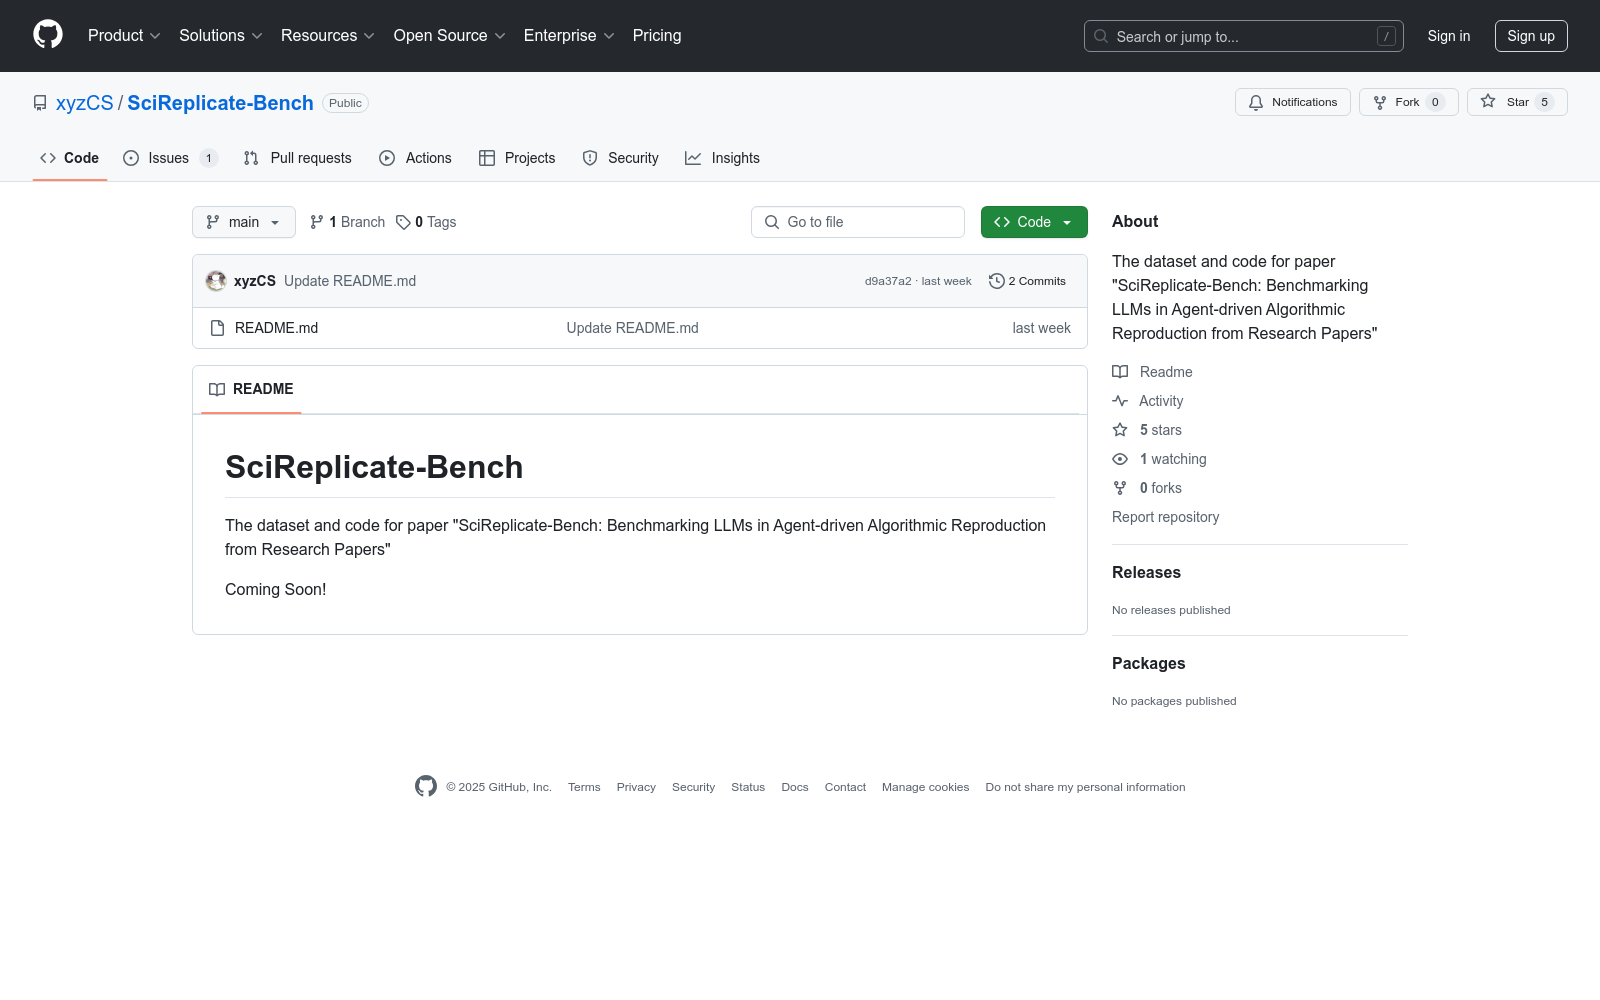1600x1000 pixels.
Task: Expand the Solutions menu
Action: [221, 36]
